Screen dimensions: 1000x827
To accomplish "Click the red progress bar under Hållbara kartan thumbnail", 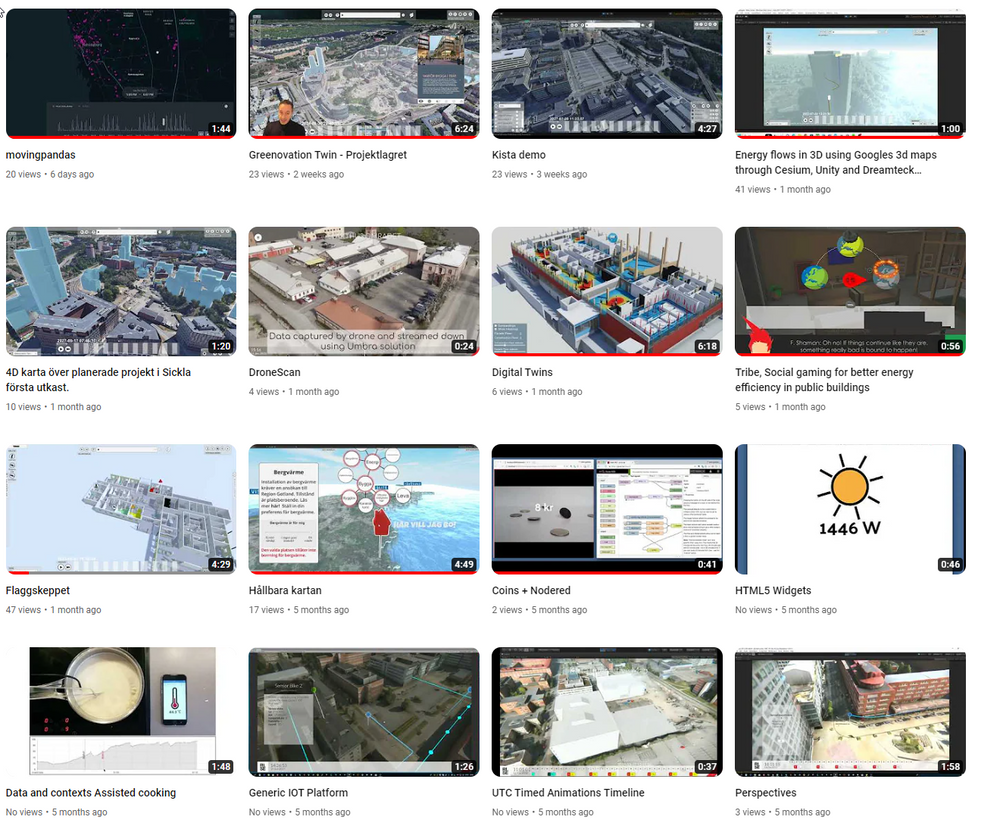I will tap(364, 573).
